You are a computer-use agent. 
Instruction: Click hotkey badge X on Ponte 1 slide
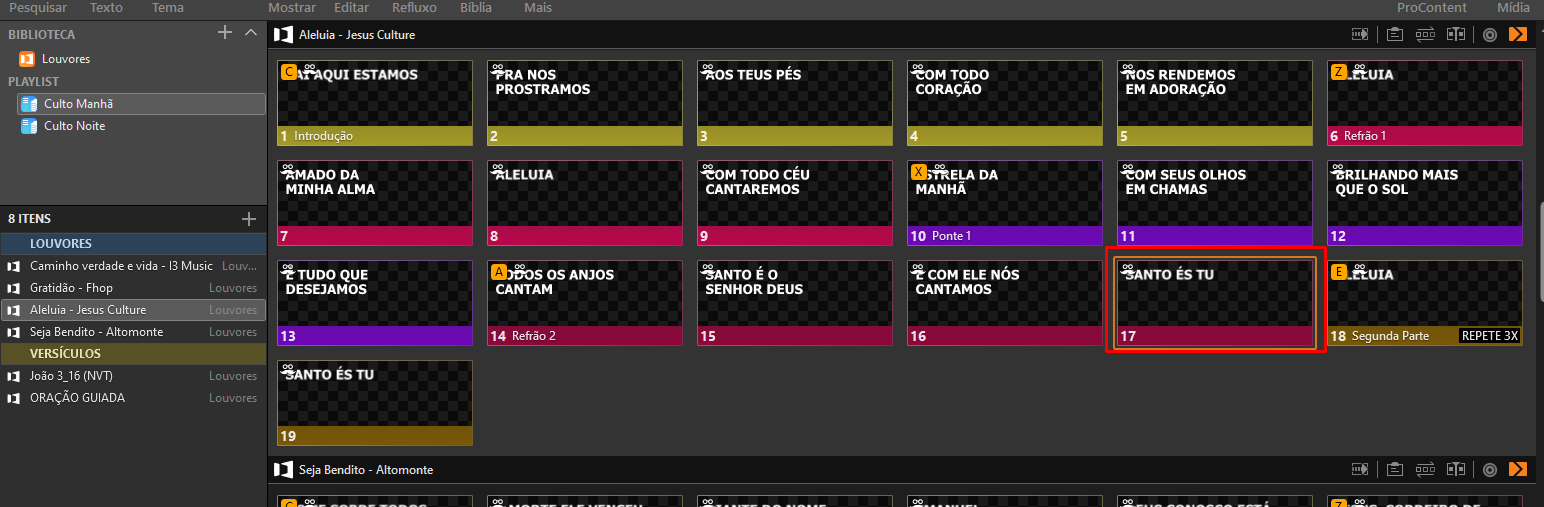coord(919,172)
